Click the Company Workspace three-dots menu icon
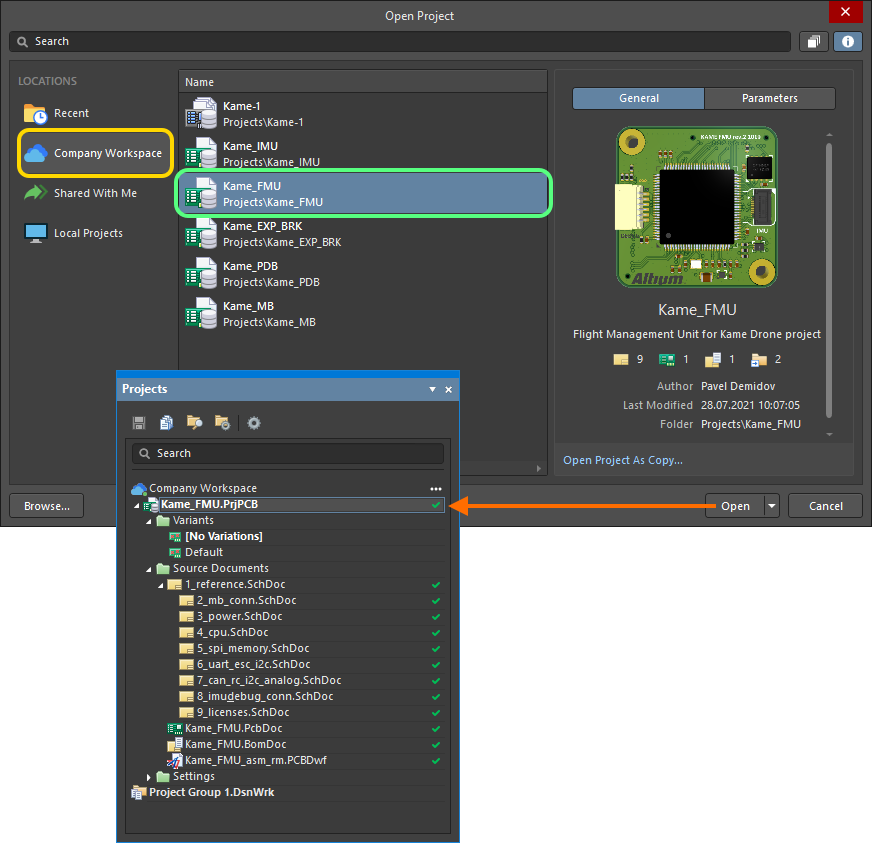 pyautogui.click(x=435, y=489)
